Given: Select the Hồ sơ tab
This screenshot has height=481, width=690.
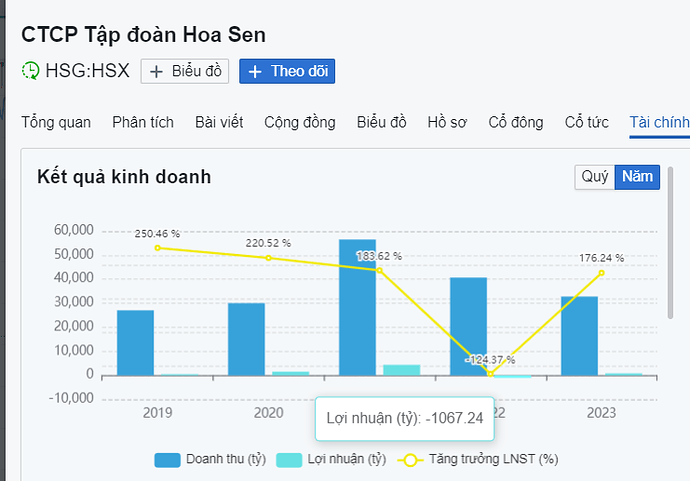Looking at the screenshot, I should click(x=447, y=122).
